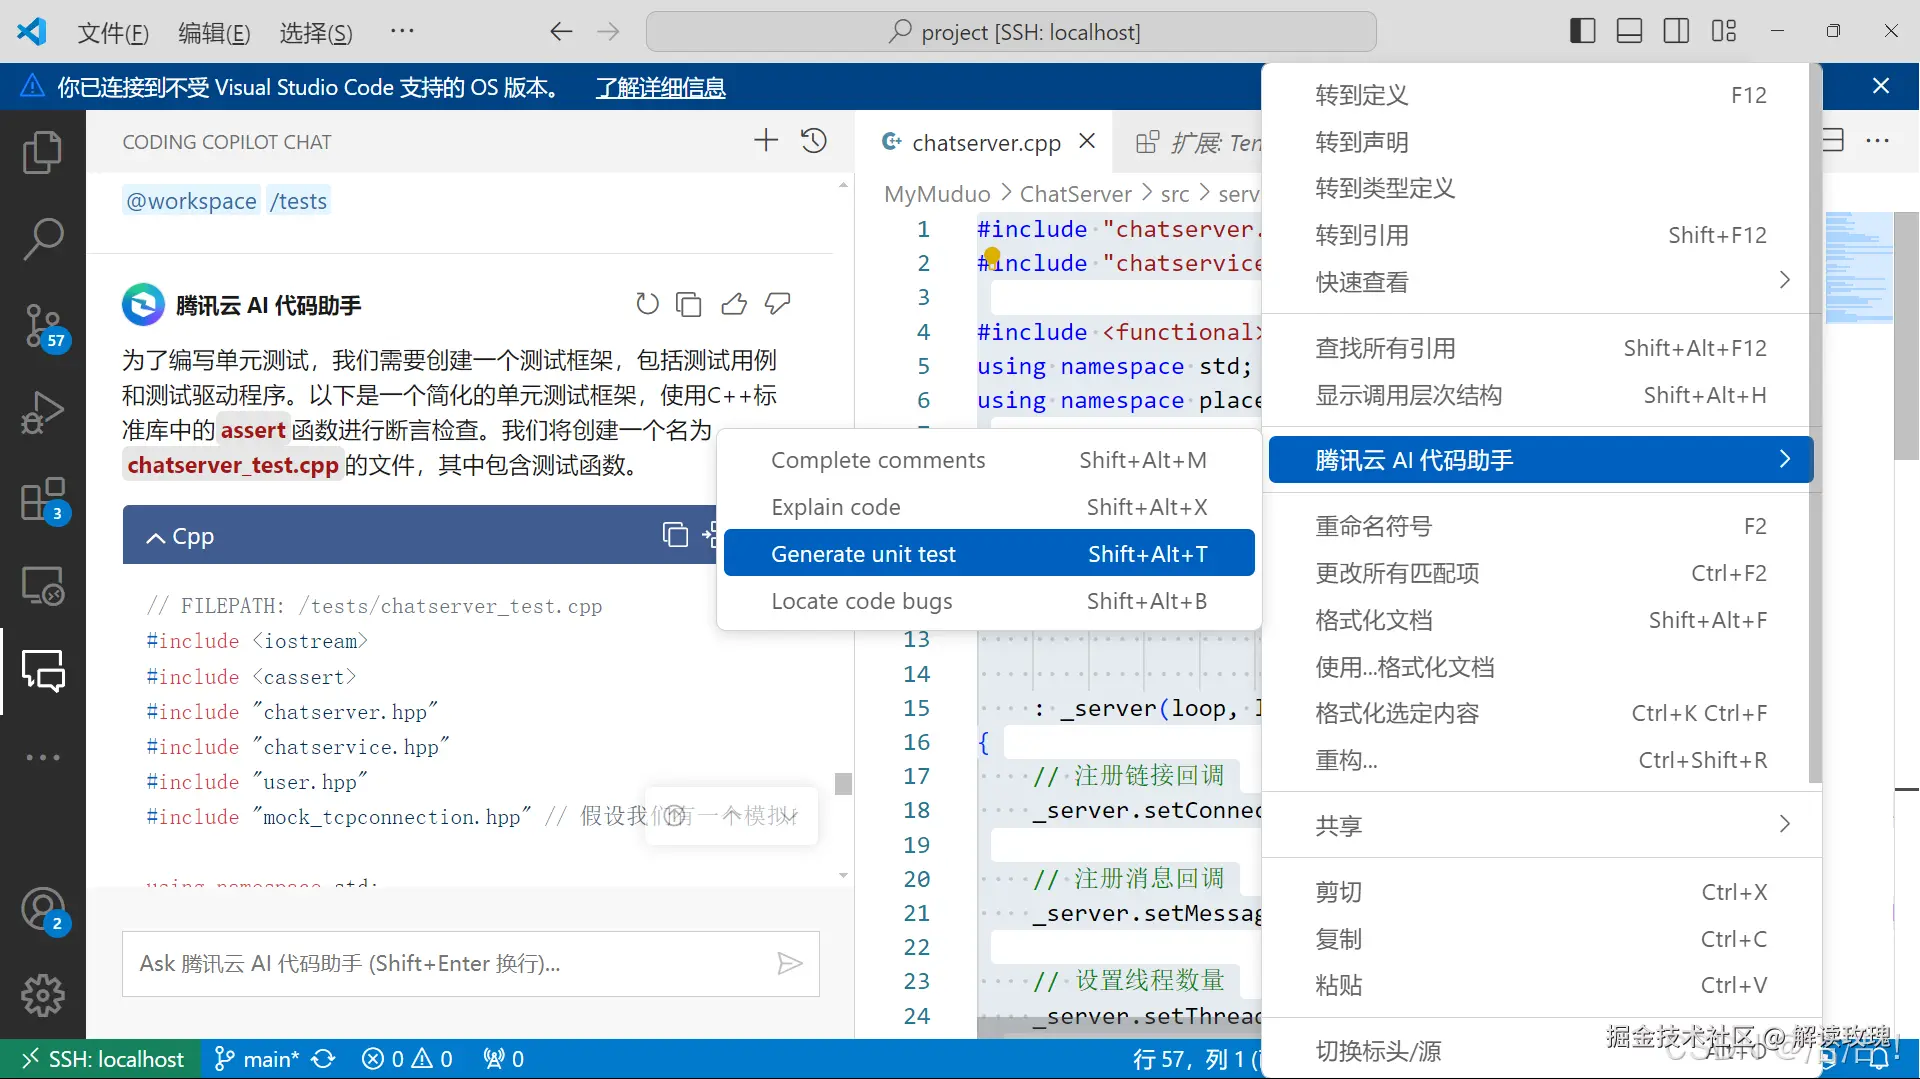Copy the AI assistant response

tap(689, 303)
